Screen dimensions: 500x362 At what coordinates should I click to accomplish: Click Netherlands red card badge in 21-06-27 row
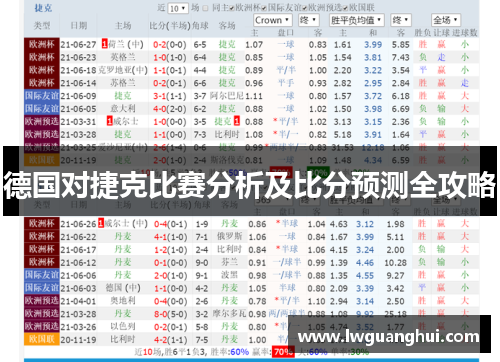pyautogui.click(x=104, y=44)
